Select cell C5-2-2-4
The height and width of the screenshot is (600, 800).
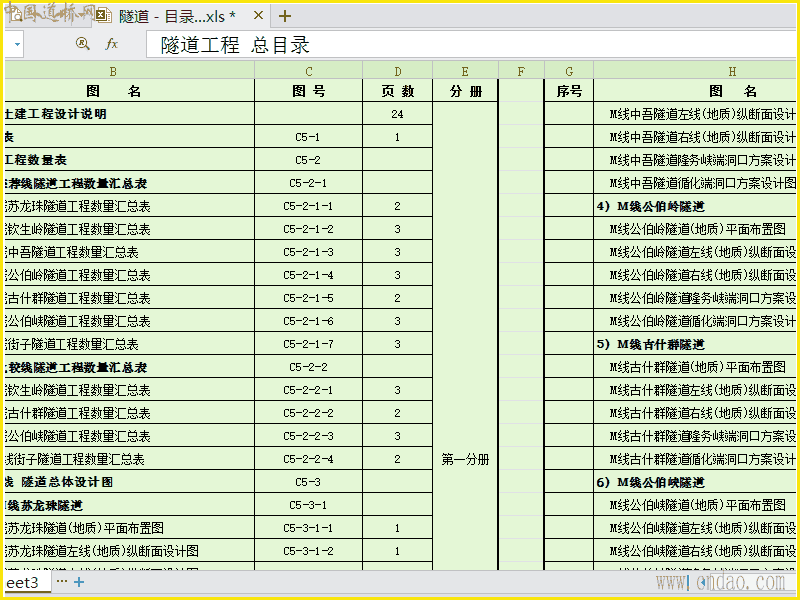coord(308,459)
